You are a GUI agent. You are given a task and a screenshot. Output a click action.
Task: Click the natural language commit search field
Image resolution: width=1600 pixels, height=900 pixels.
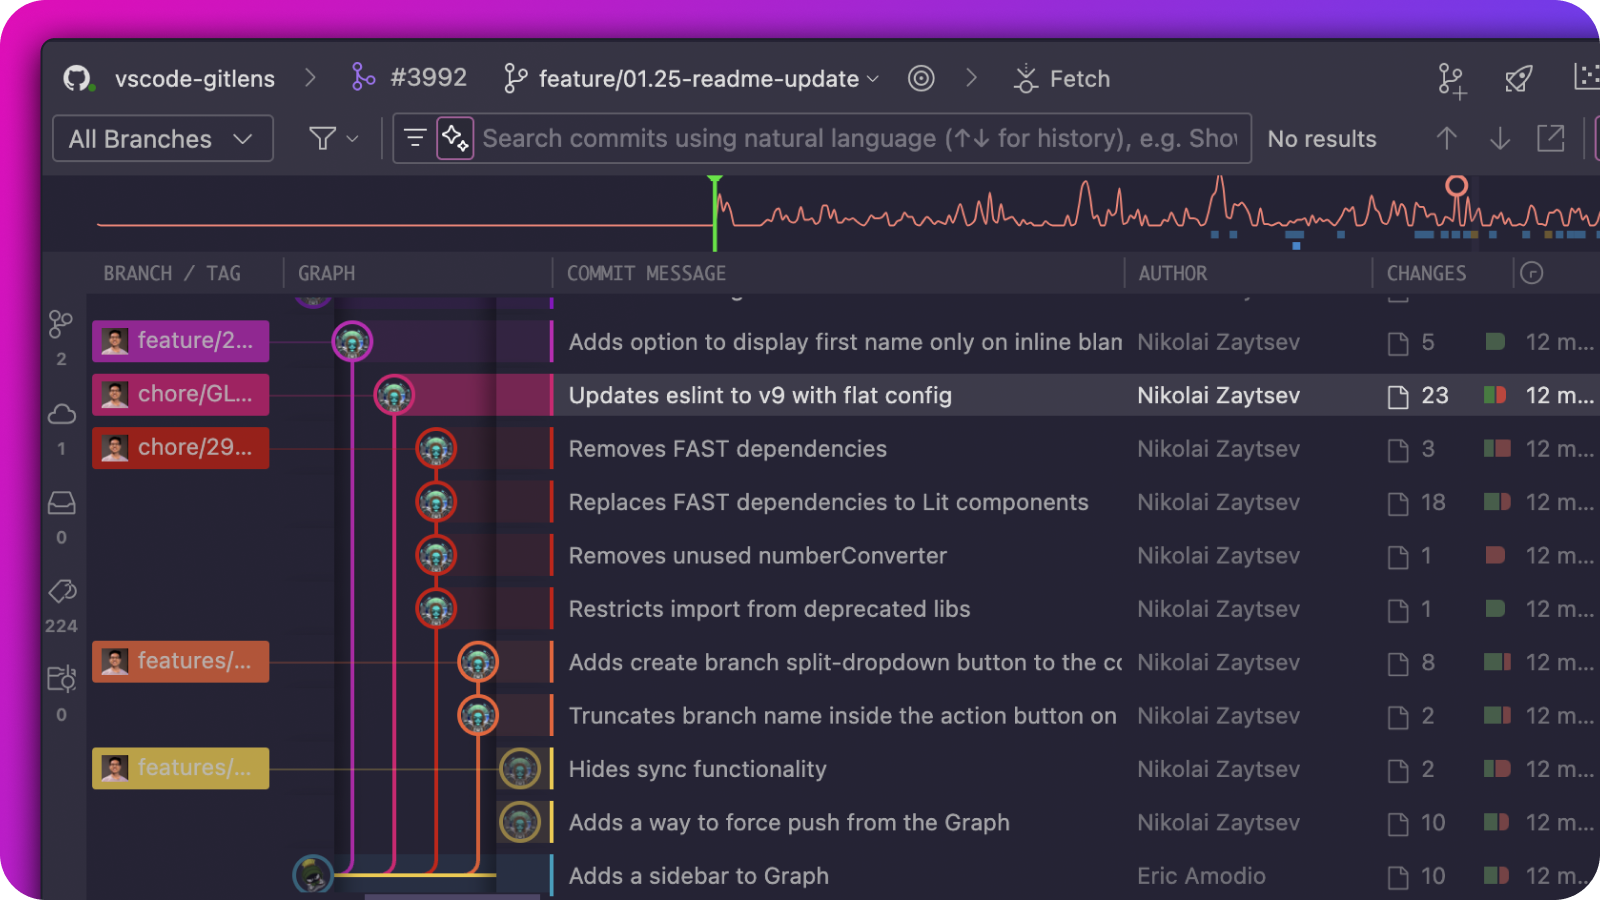tap(860, 139)
